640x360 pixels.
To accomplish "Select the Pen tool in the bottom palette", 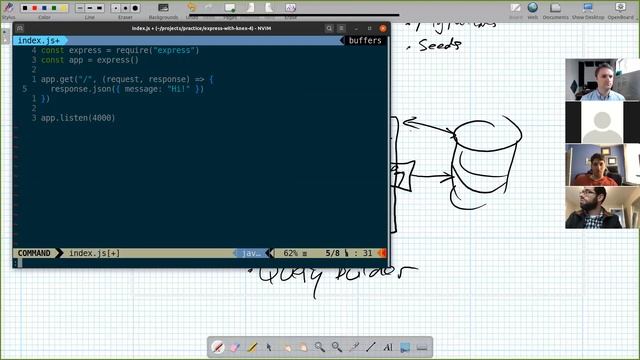I will [x=218, y=347].
